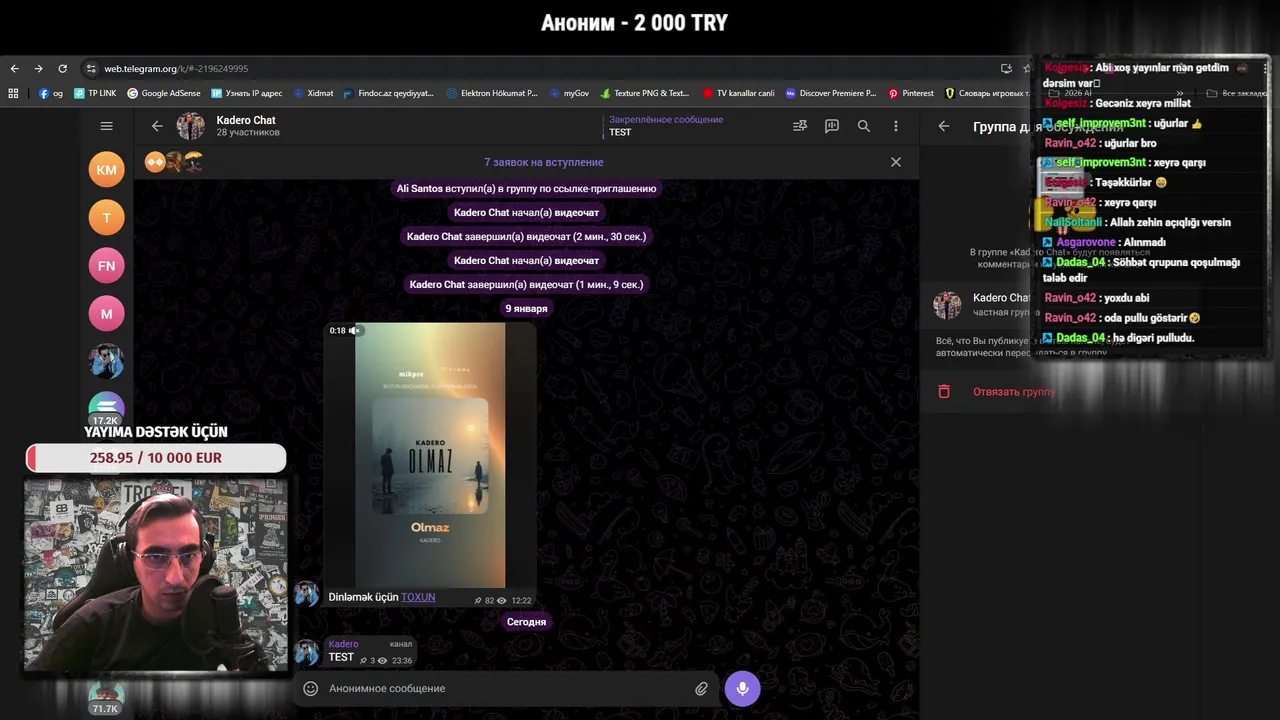Open the og Facebook bookmark
This screenshot has width=1280, height=720.
pyautogui.click(x=51, y=93)
